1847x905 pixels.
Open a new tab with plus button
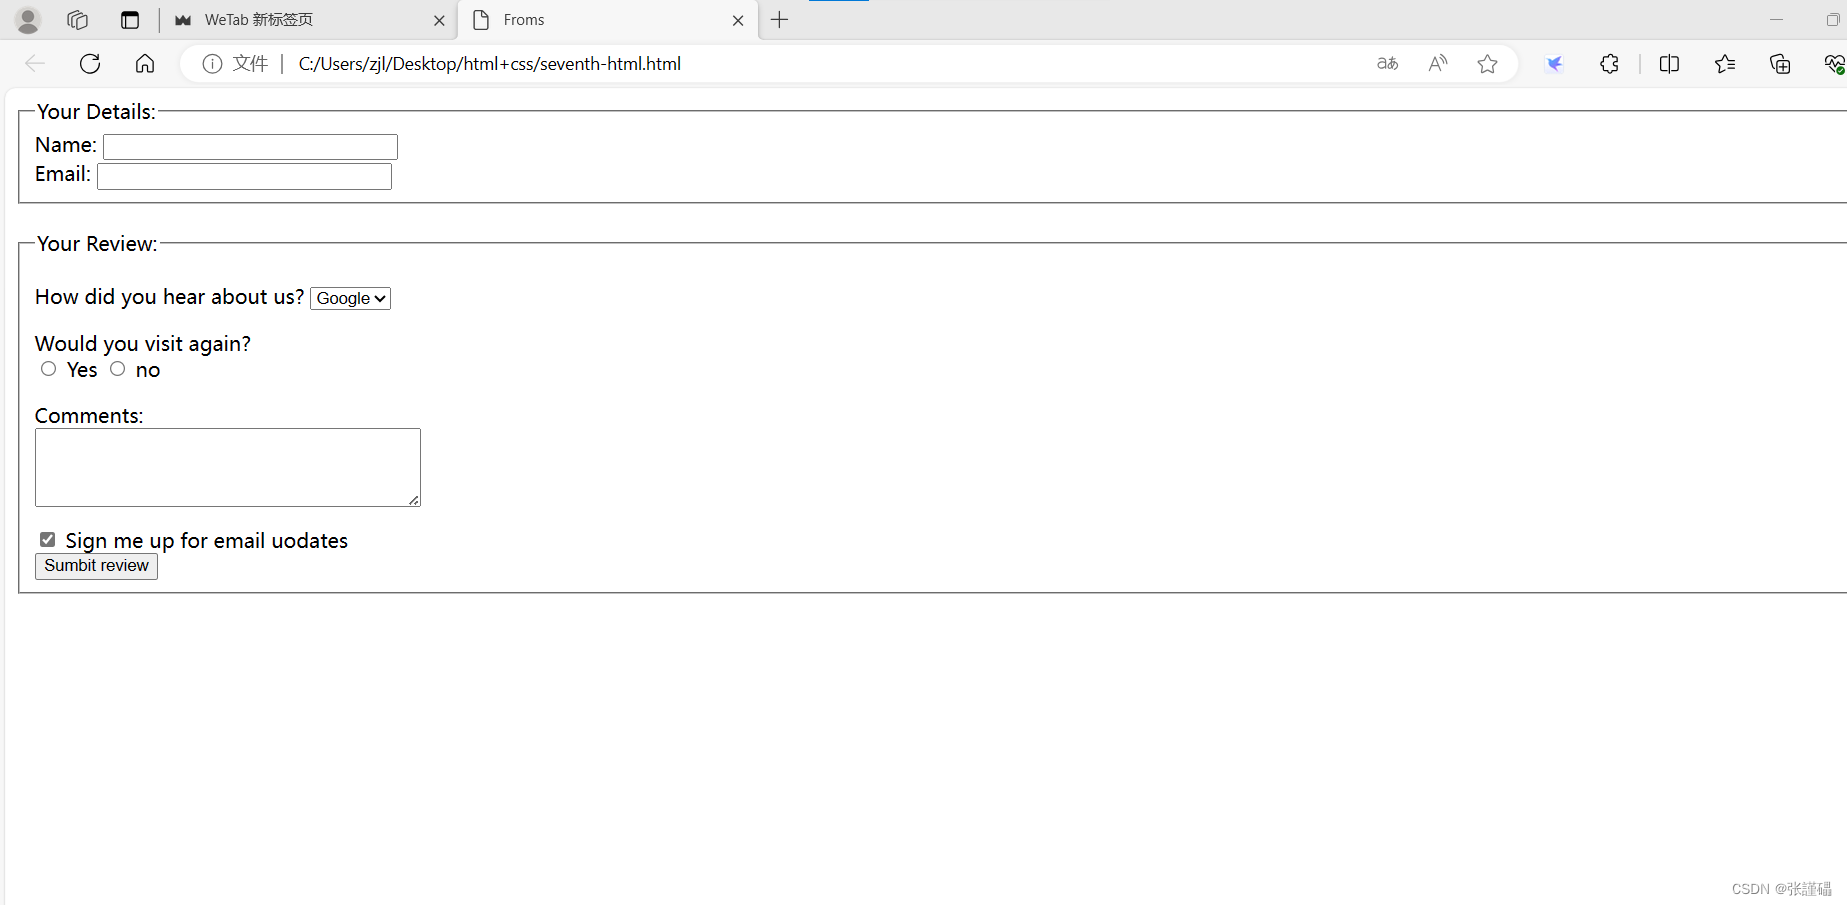pos(780,20)
